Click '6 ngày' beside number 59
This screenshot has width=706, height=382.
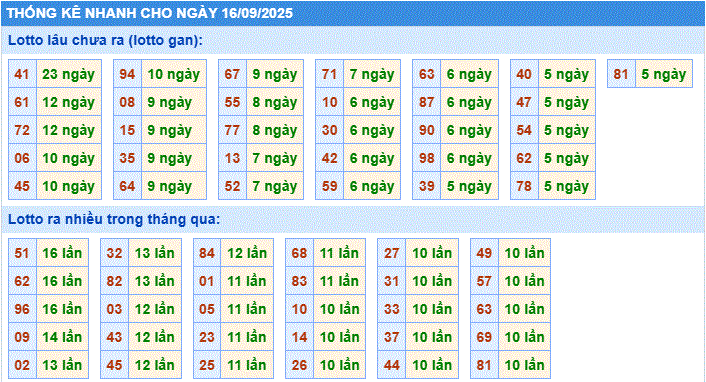[x=372, y=186]
